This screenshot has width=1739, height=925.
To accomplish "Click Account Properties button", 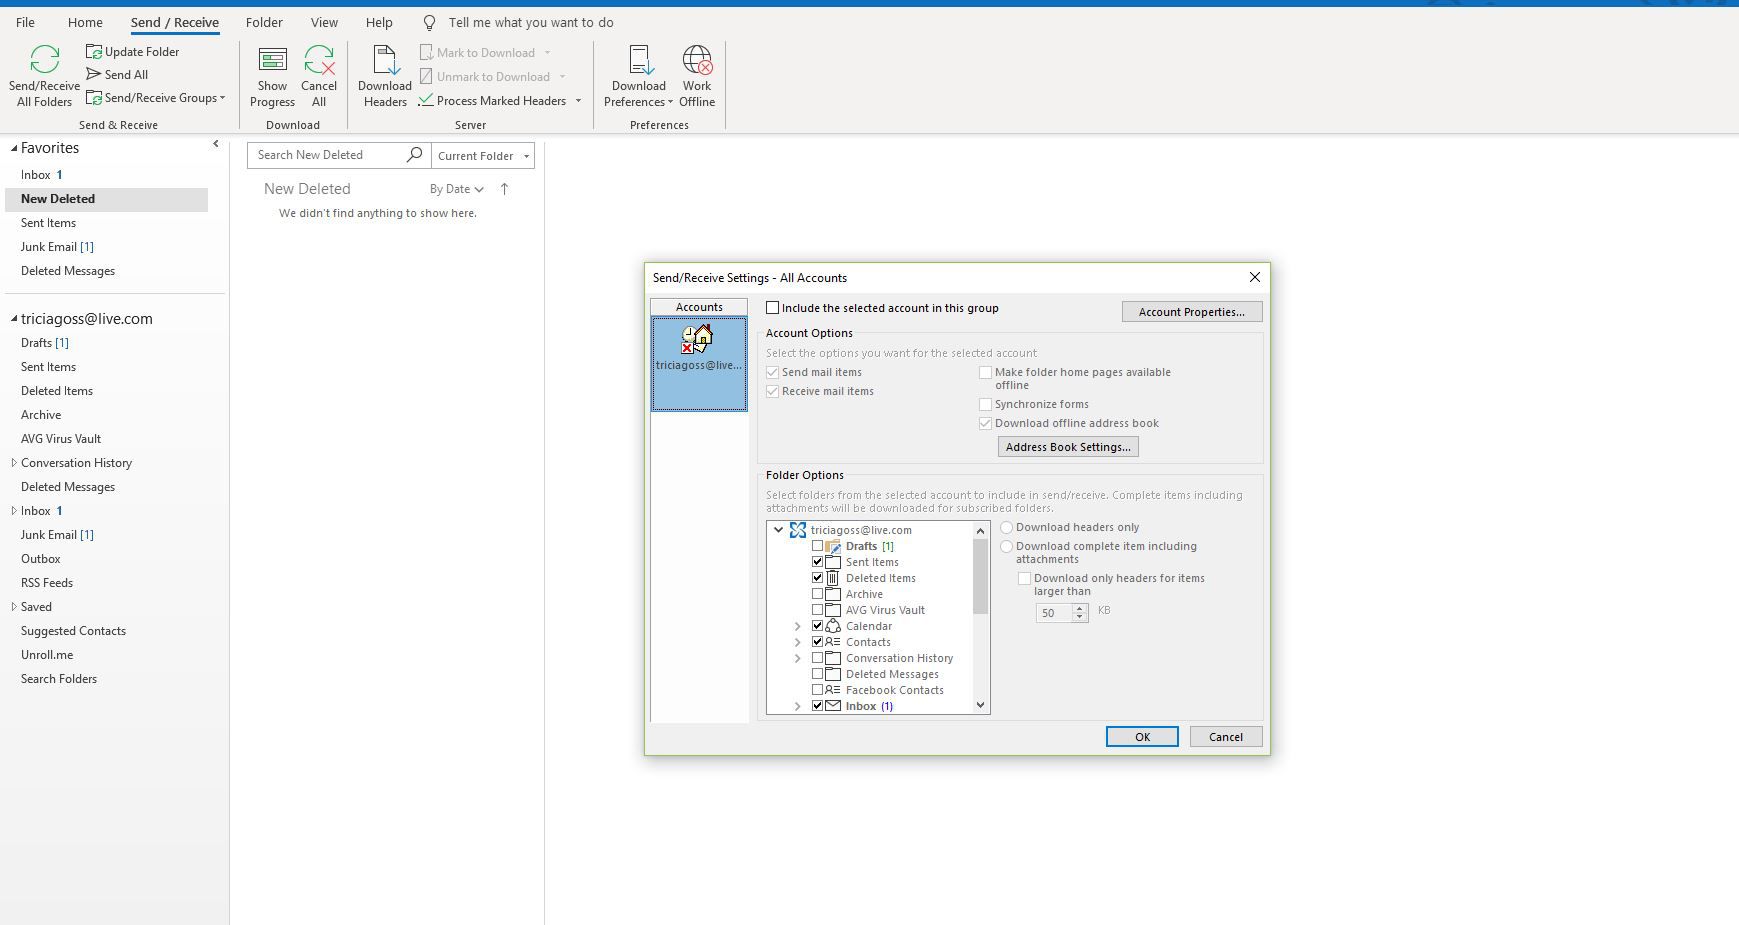I will coord(1192,312).
